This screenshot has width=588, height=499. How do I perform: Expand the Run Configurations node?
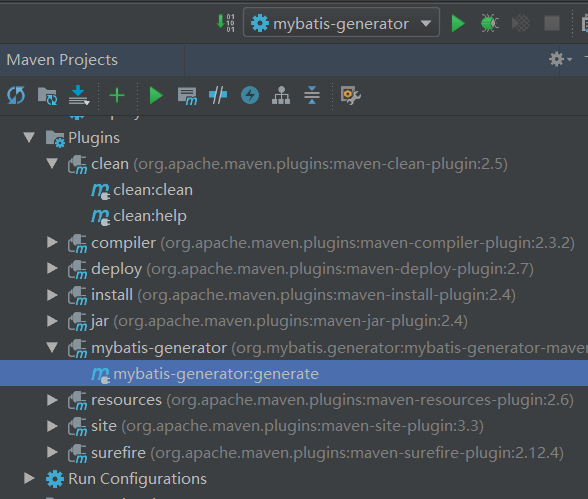29,478
